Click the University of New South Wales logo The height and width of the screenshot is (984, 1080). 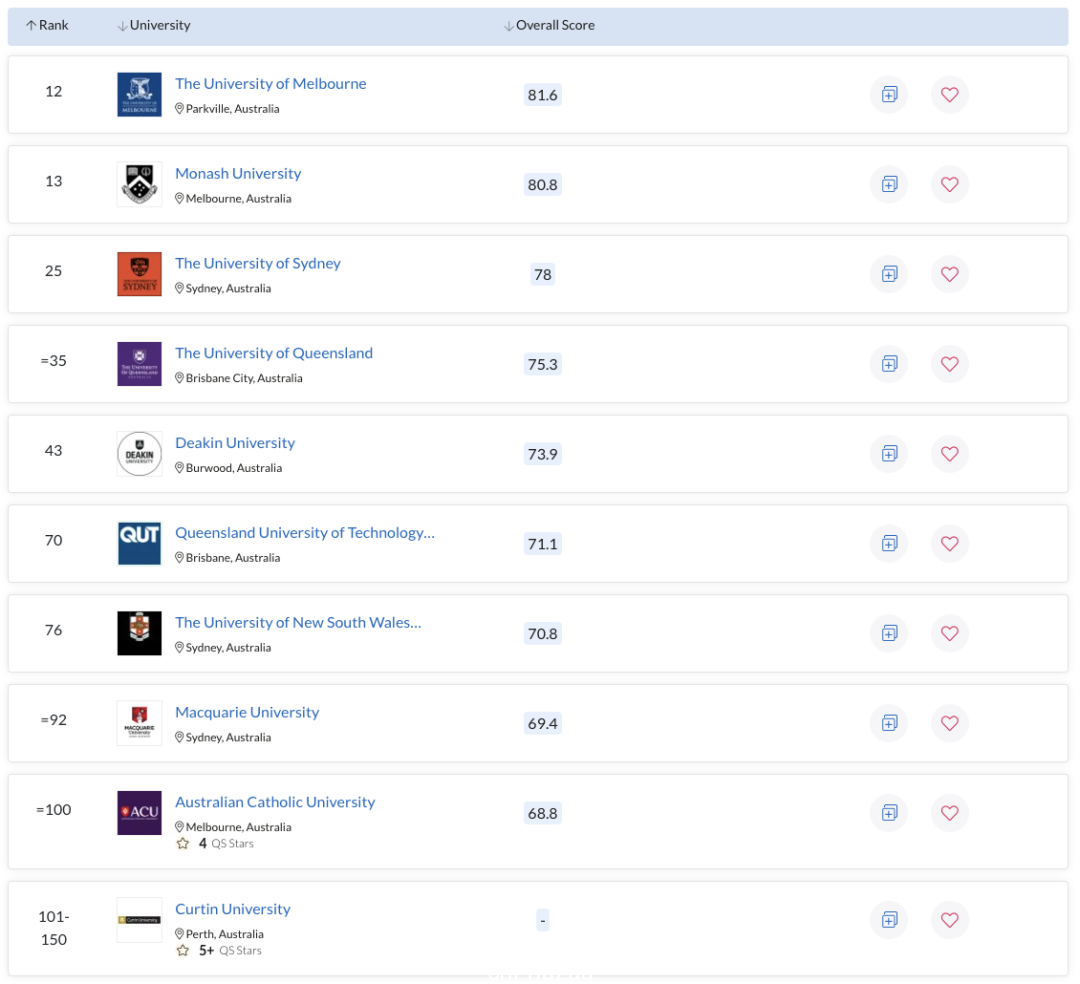(139, 633)
